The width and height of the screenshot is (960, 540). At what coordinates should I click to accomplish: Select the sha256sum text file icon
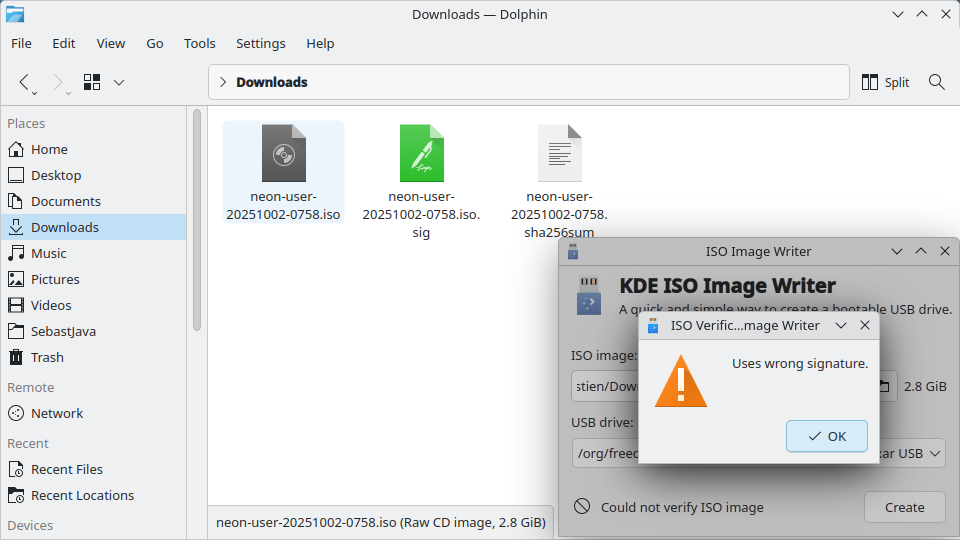point(559,153)
